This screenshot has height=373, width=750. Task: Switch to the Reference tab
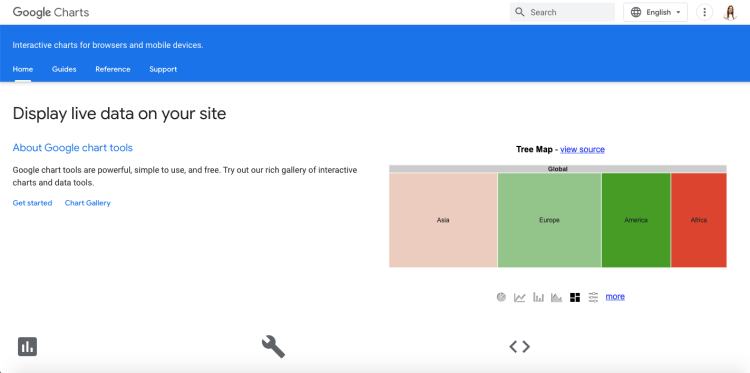tap(113, 69)
